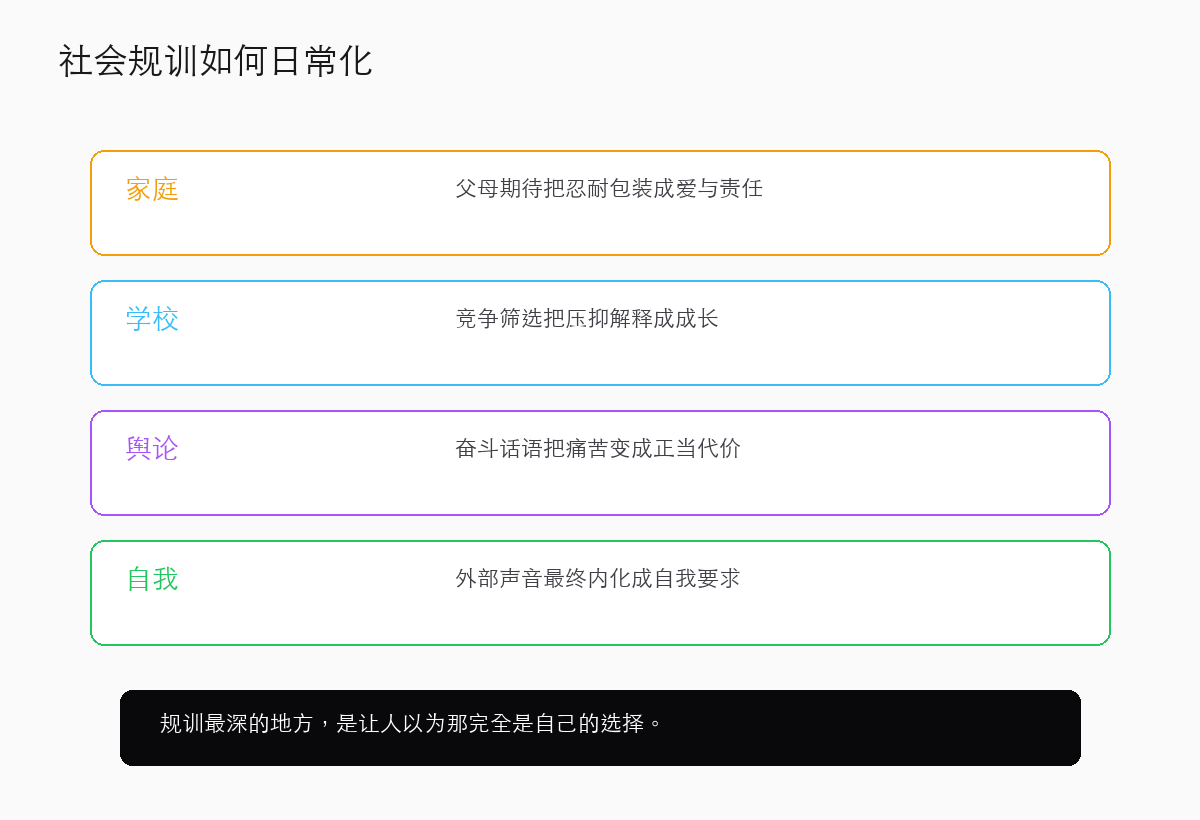Screen dimensions: 1200x820
Task: Click the text 竞争筛选把压抑解释成成长
Action: point(587,318)
